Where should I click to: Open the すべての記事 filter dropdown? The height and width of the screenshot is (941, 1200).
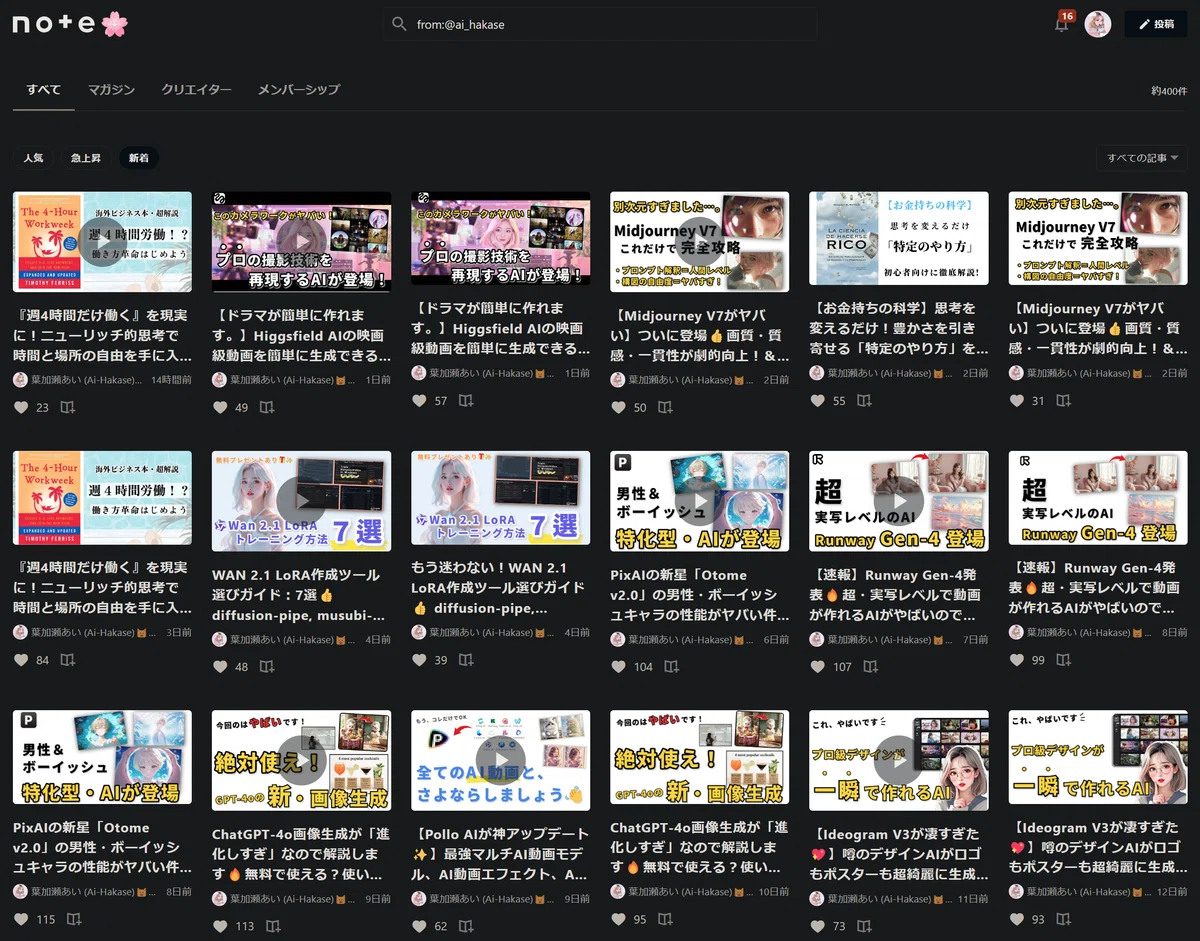(x=1142, y=158)
